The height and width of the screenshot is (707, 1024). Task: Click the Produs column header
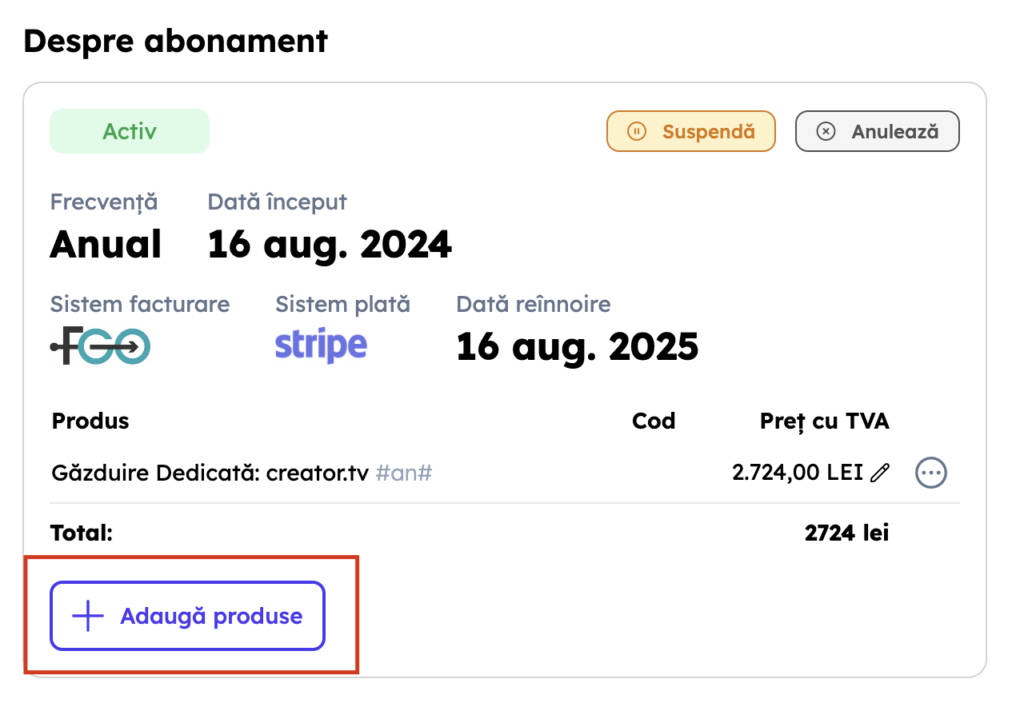[90, 421]
